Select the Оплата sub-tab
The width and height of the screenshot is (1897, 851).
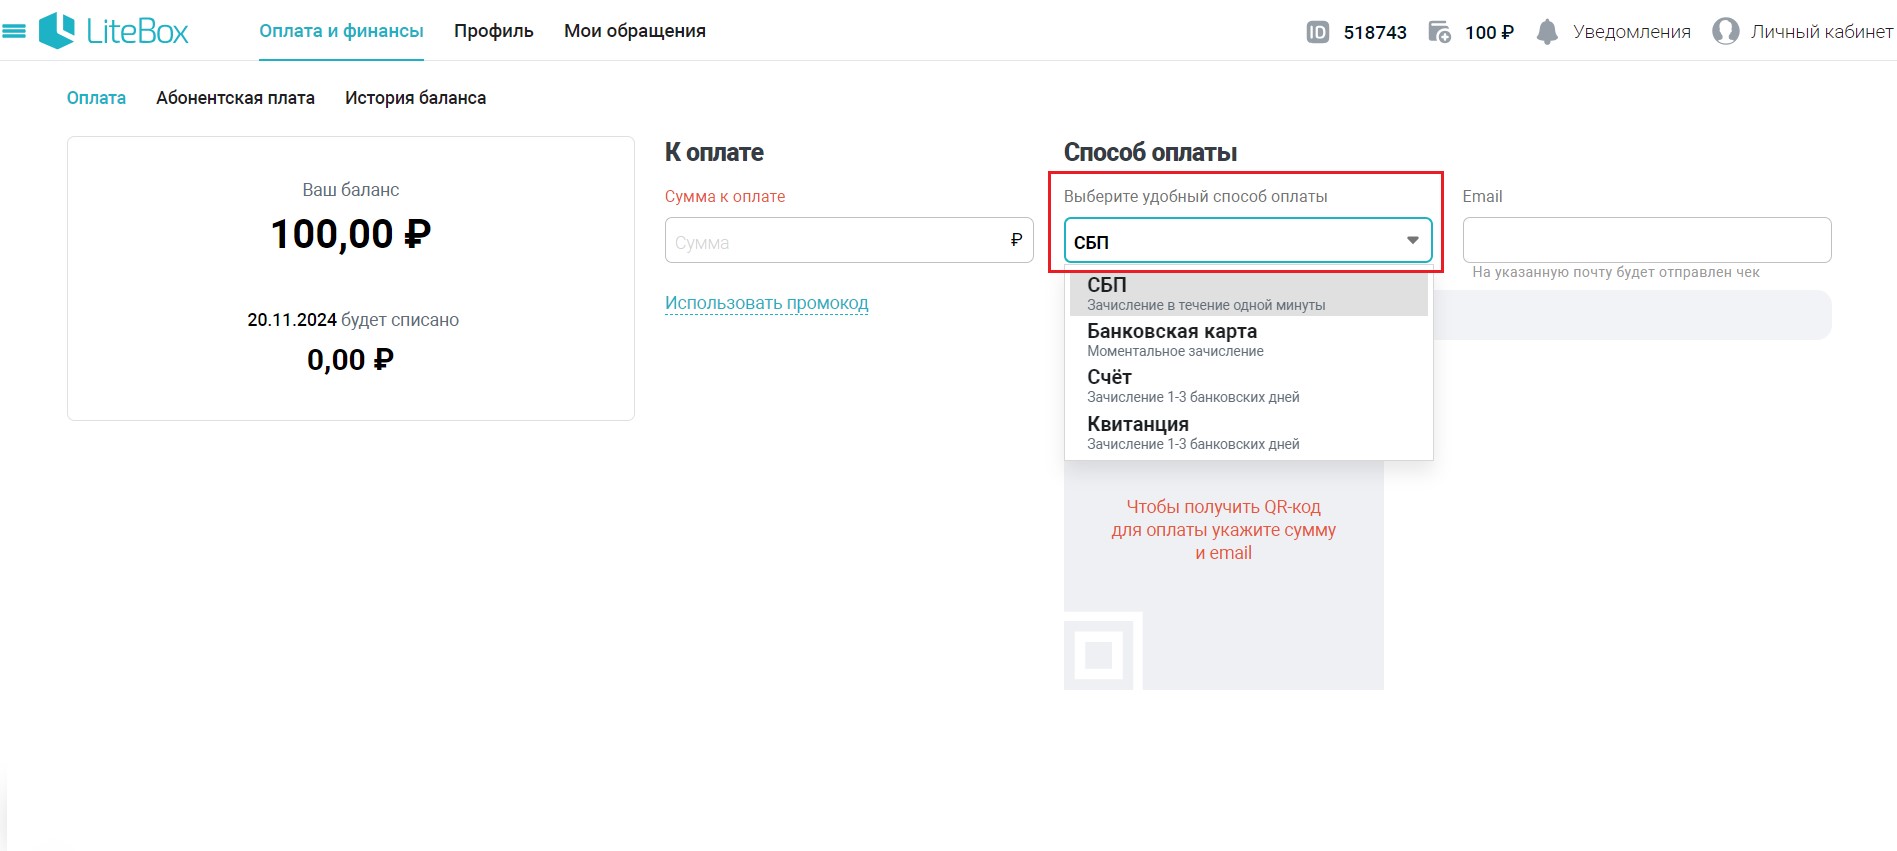96,98
